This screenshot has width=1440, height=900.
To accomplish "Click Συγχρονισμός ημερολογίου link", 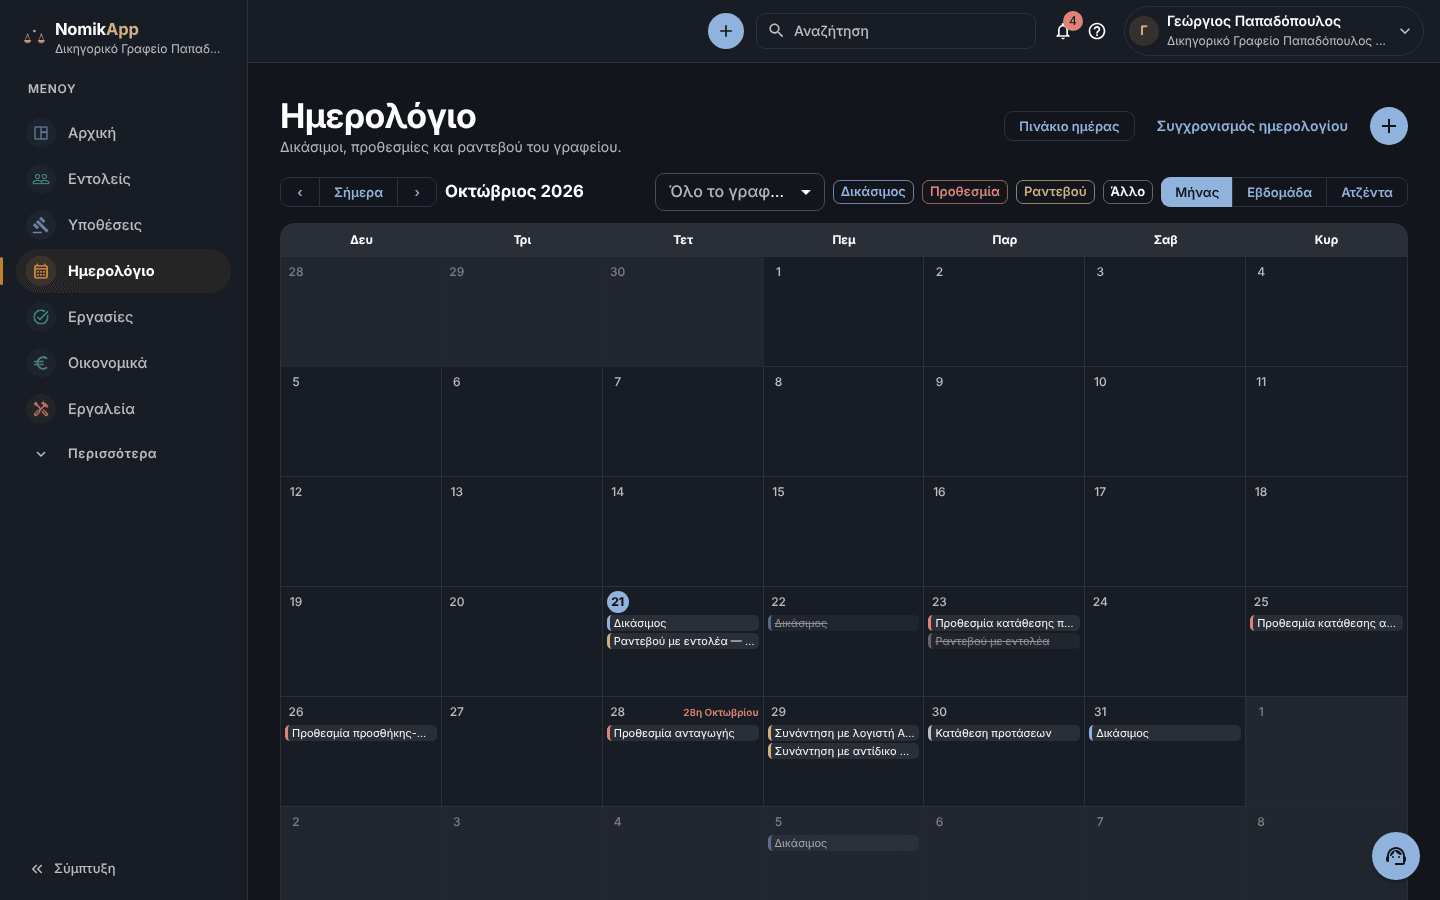I will tap(1252, 126).
